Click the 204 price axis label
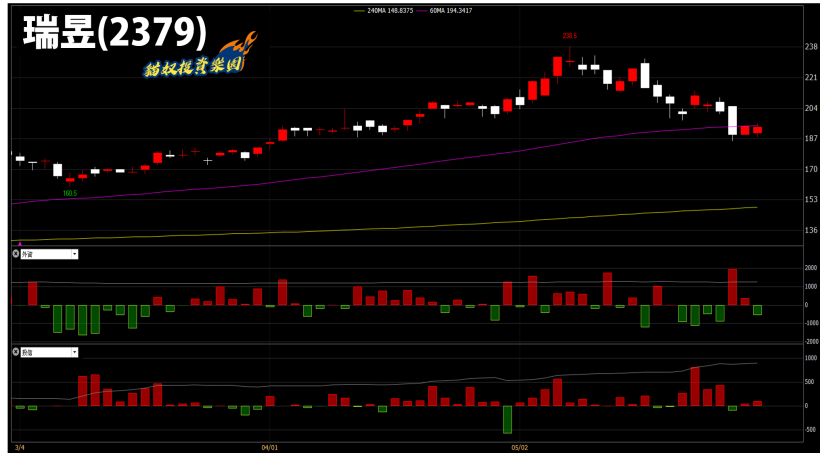 811,108
